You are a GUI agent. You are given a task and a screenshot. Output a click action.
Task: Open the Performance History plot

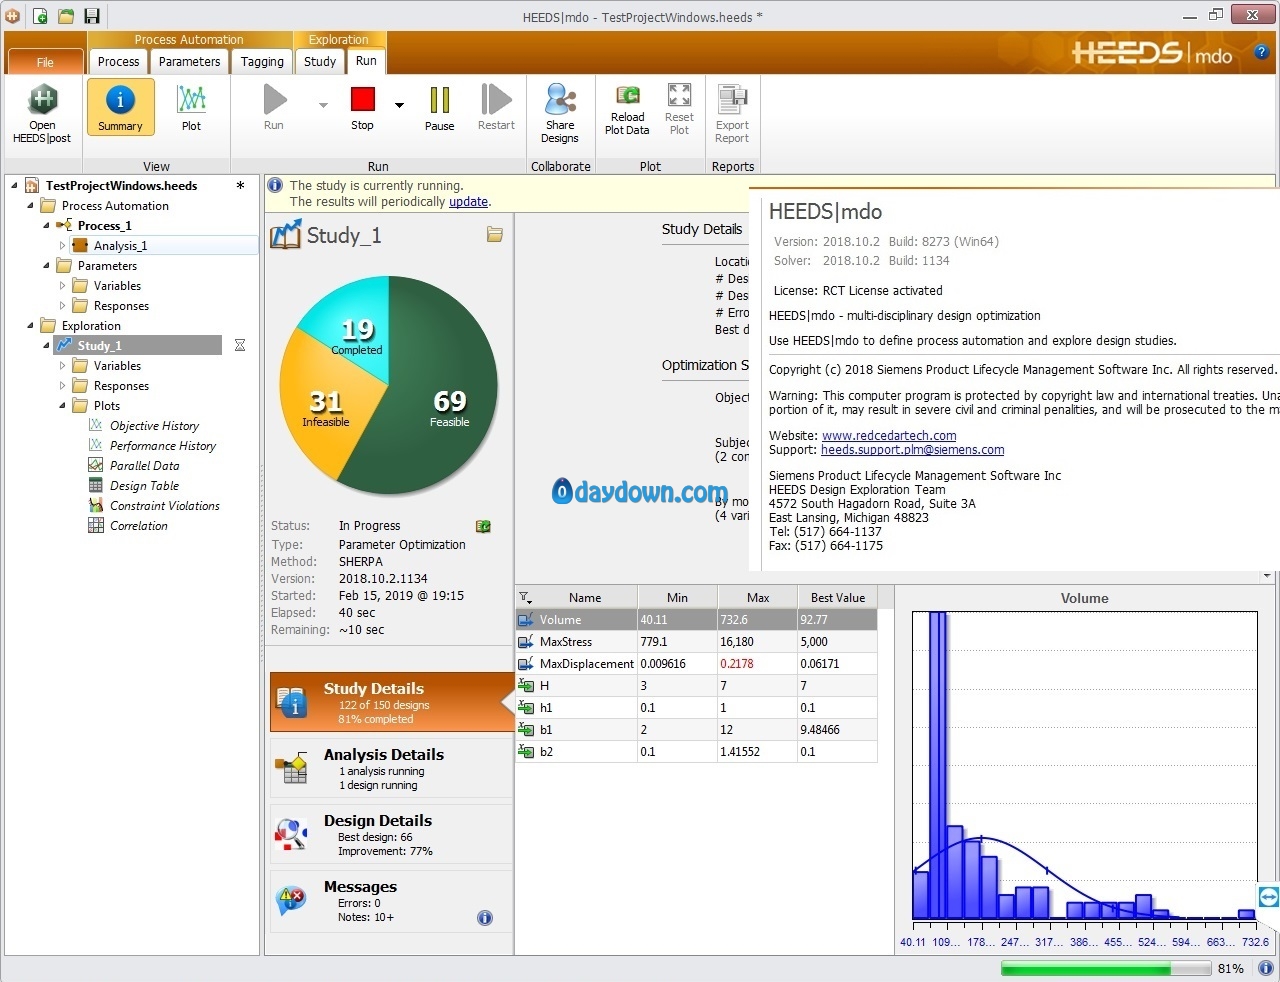pos(163,446)
